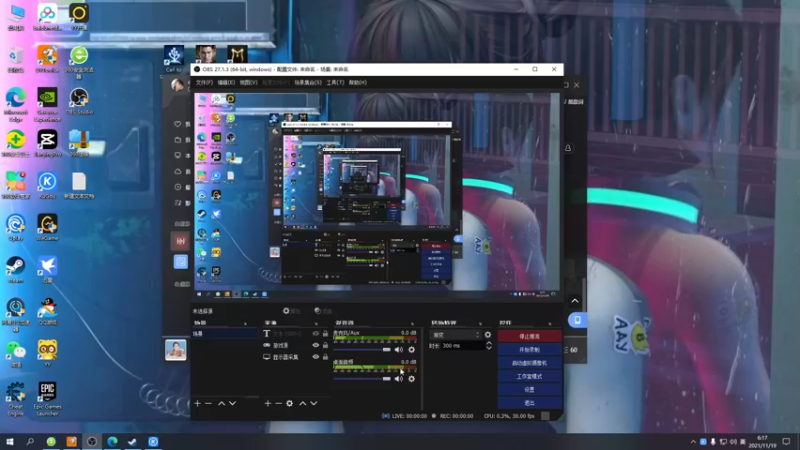800x450 pixels.
Task: Open the 编辑(E) menu in OBS
Action: tap(226, 83)
